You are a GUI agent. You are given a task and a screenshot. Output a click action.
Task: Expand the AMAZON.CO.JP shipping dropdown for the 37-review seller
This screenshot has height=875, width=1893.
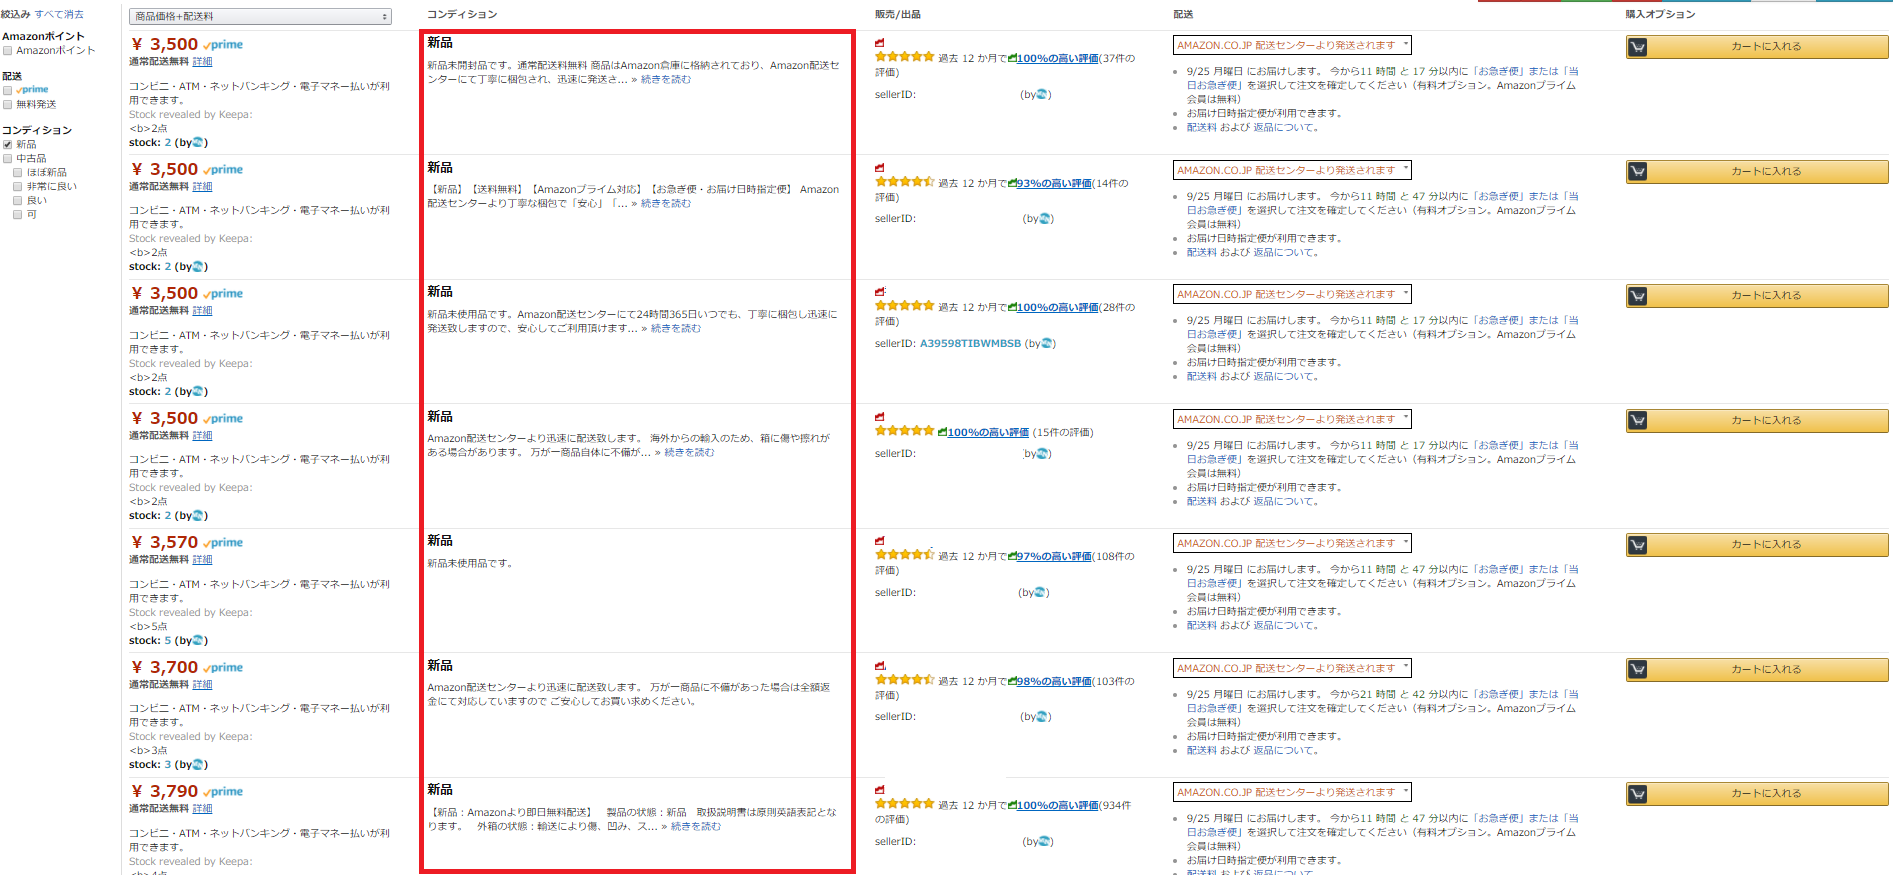point(1292,45)
